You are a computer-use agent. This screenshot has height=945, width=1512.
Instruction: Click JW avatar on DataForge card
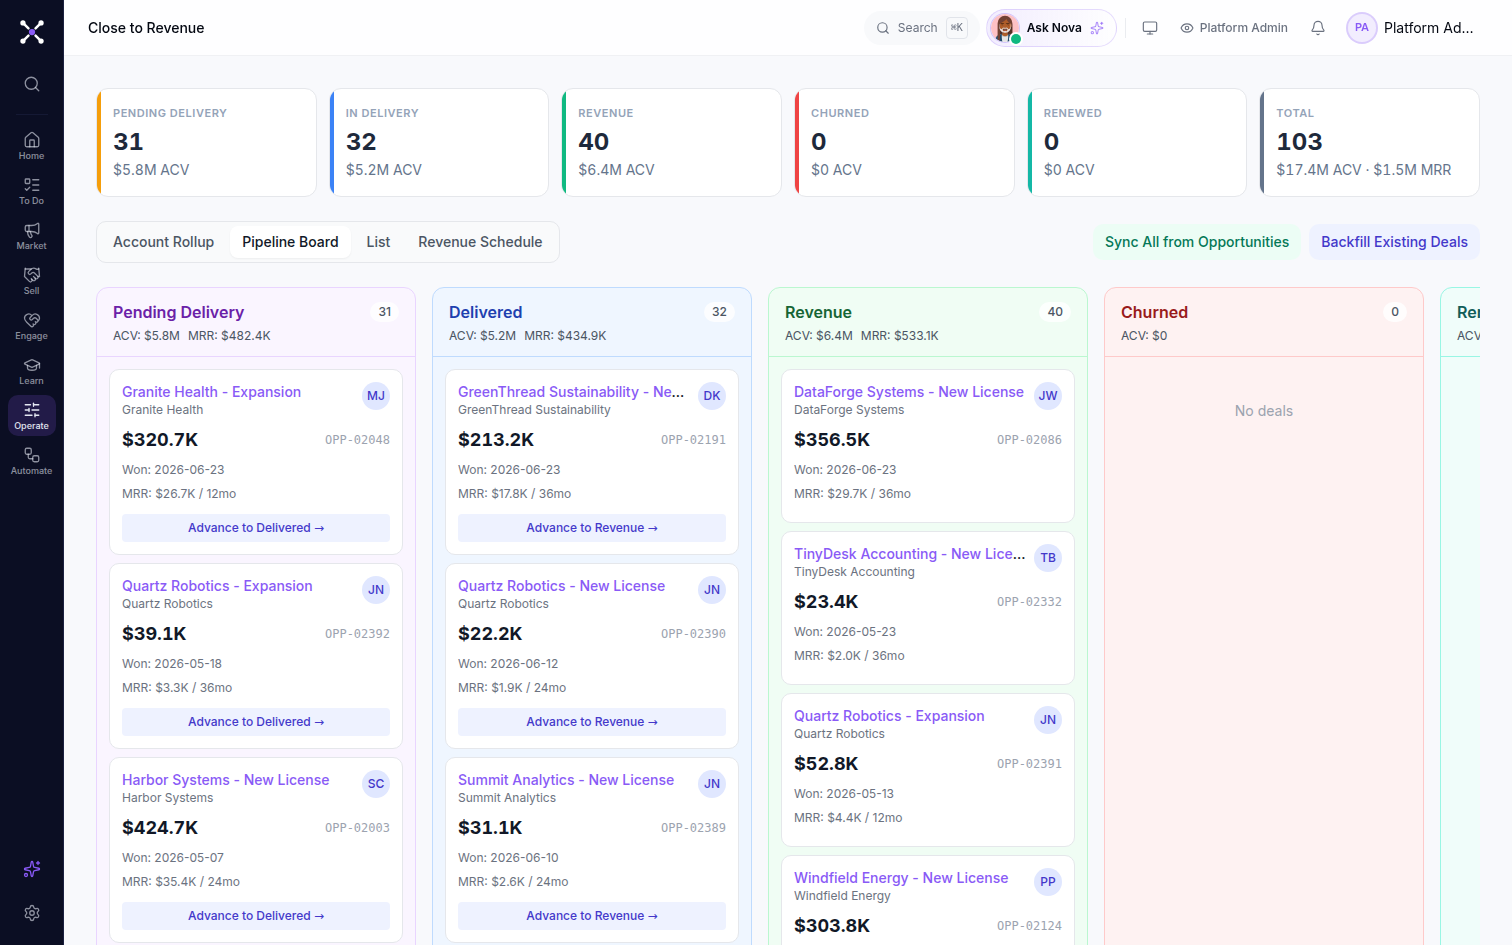point(1048,396)
